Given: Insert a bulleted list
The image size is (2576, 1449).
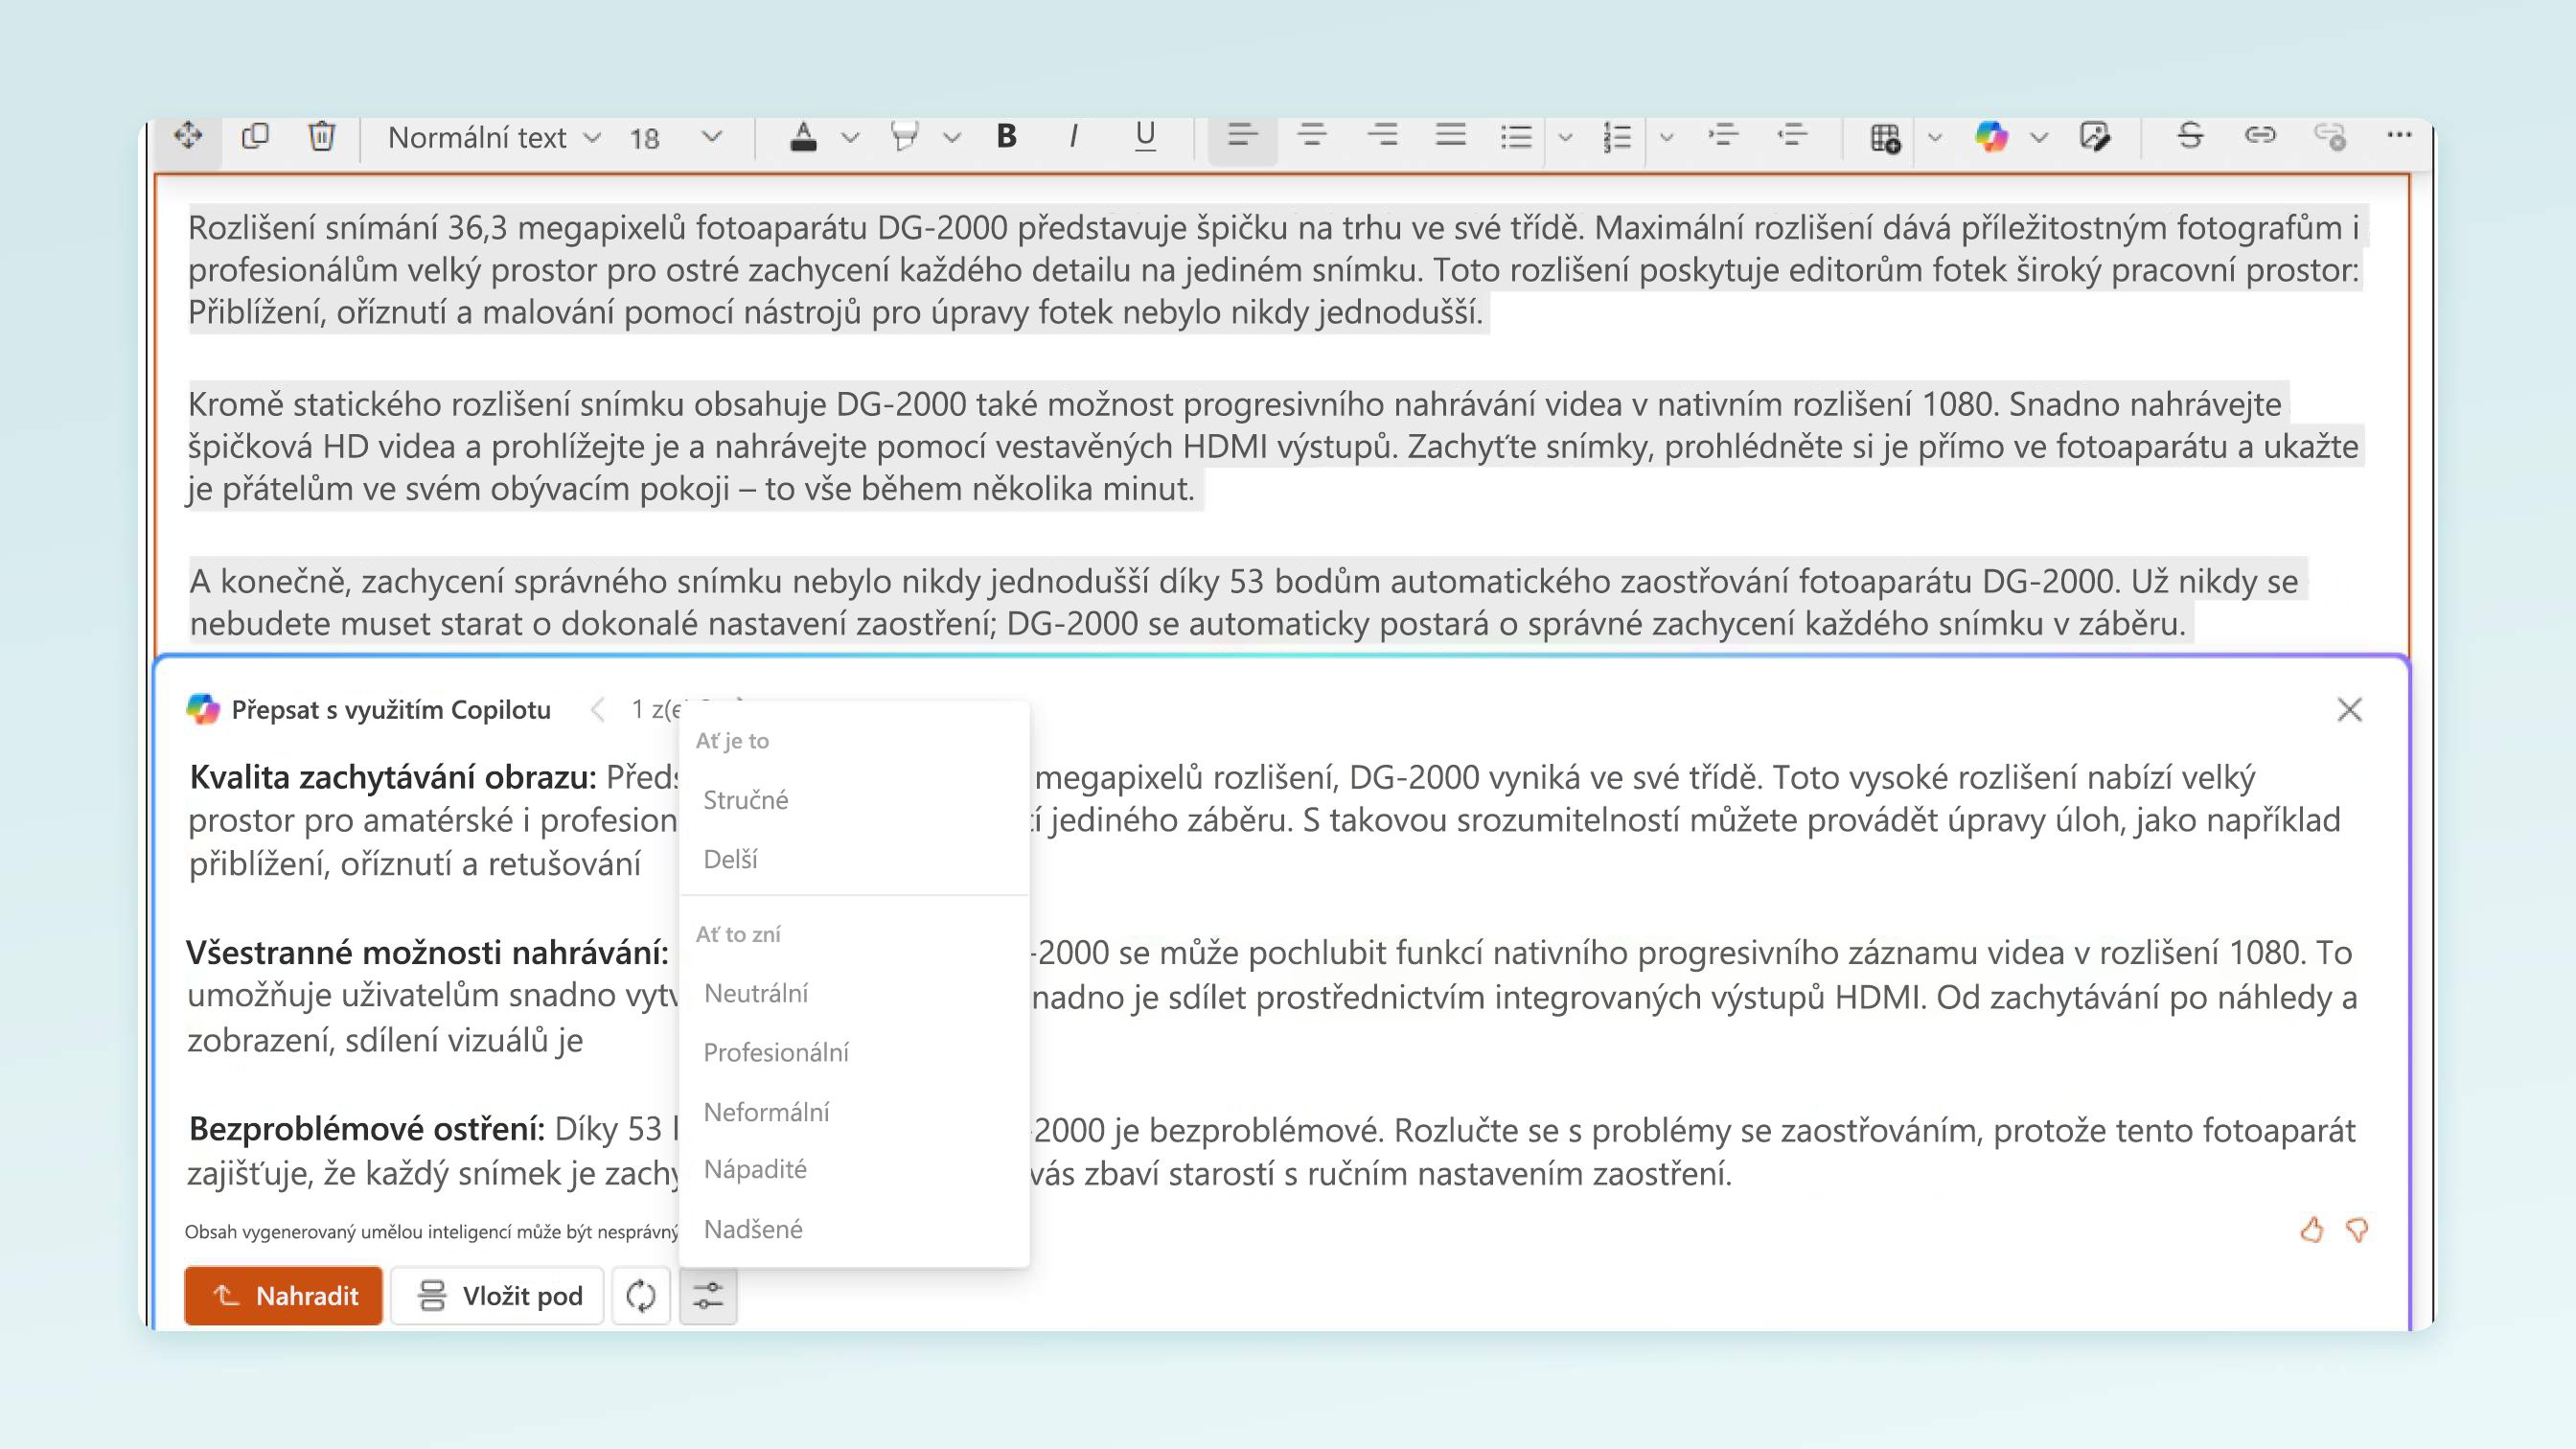Looking at the screenshot, I should coord(1516,137).
